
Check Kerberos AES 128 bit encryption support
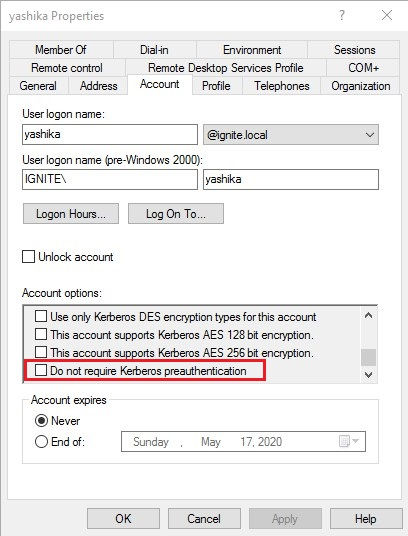[41, 334]
